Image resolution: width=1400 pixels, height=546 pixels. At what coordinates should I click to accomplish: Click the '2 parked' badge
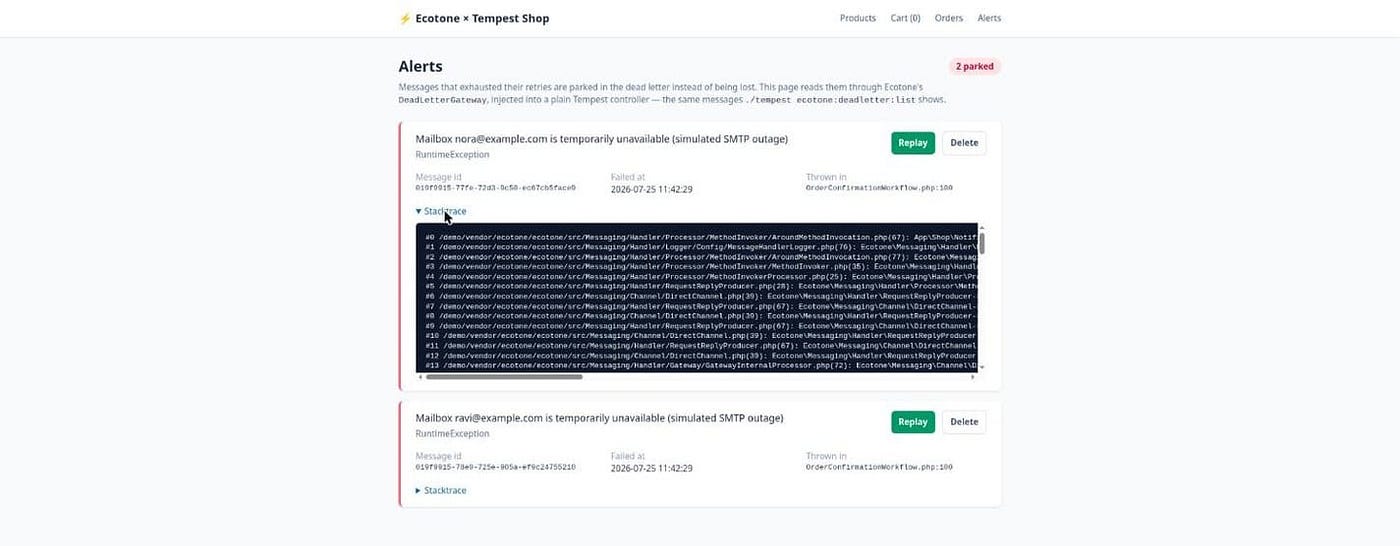(x=975, y=67)
